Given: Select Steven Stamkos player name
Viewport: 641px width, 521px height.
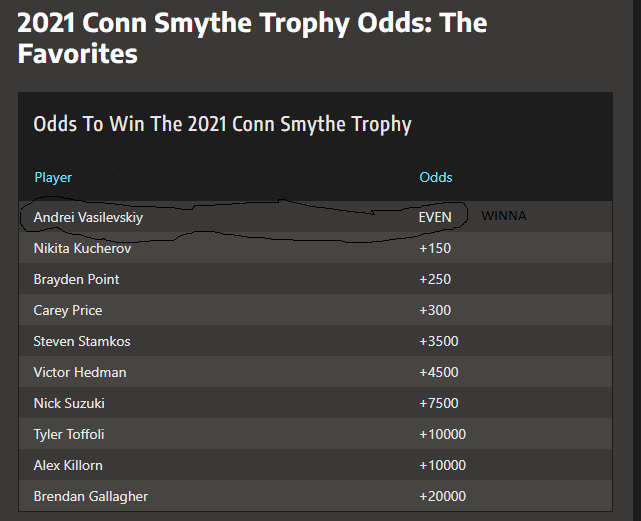Looking at the screenshot, I should point(82,341).
